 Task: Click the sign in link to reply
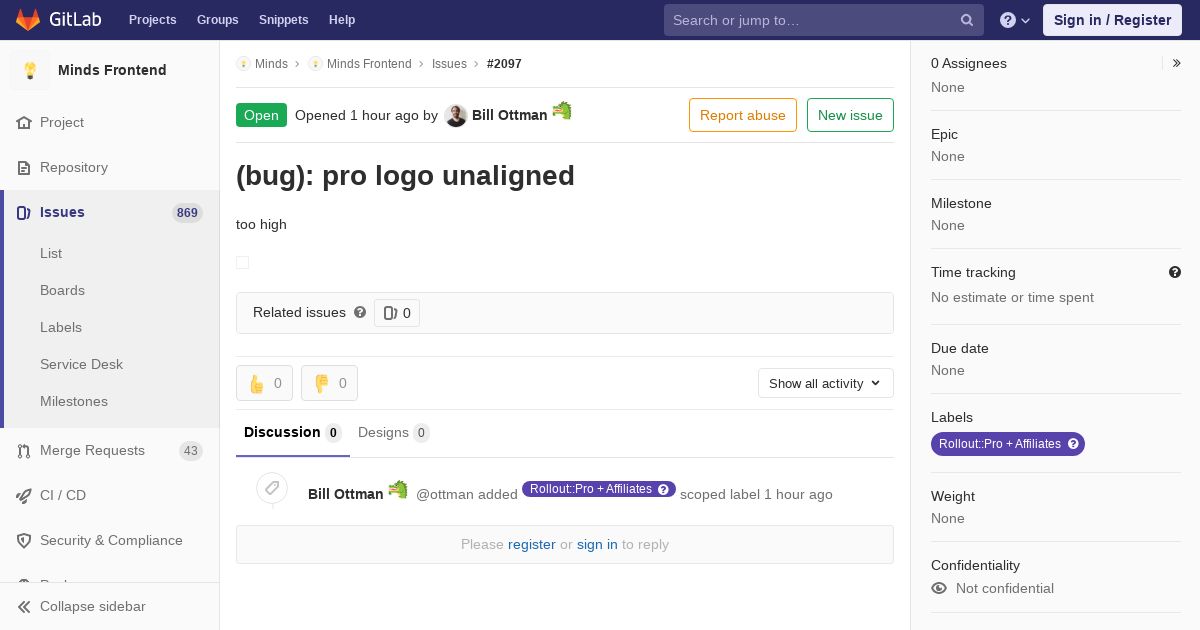[597, 545]
